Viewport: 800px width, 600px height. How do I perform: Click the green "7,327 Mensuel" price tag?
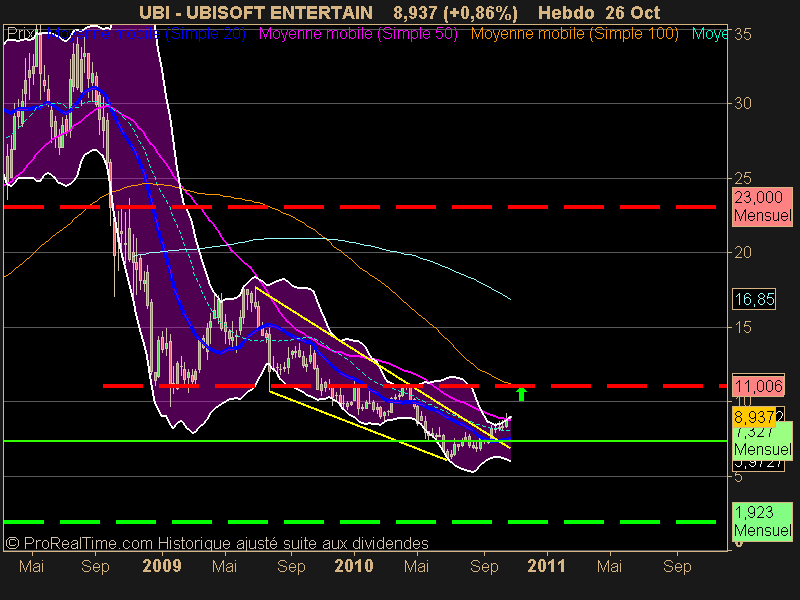coord(763,442)
